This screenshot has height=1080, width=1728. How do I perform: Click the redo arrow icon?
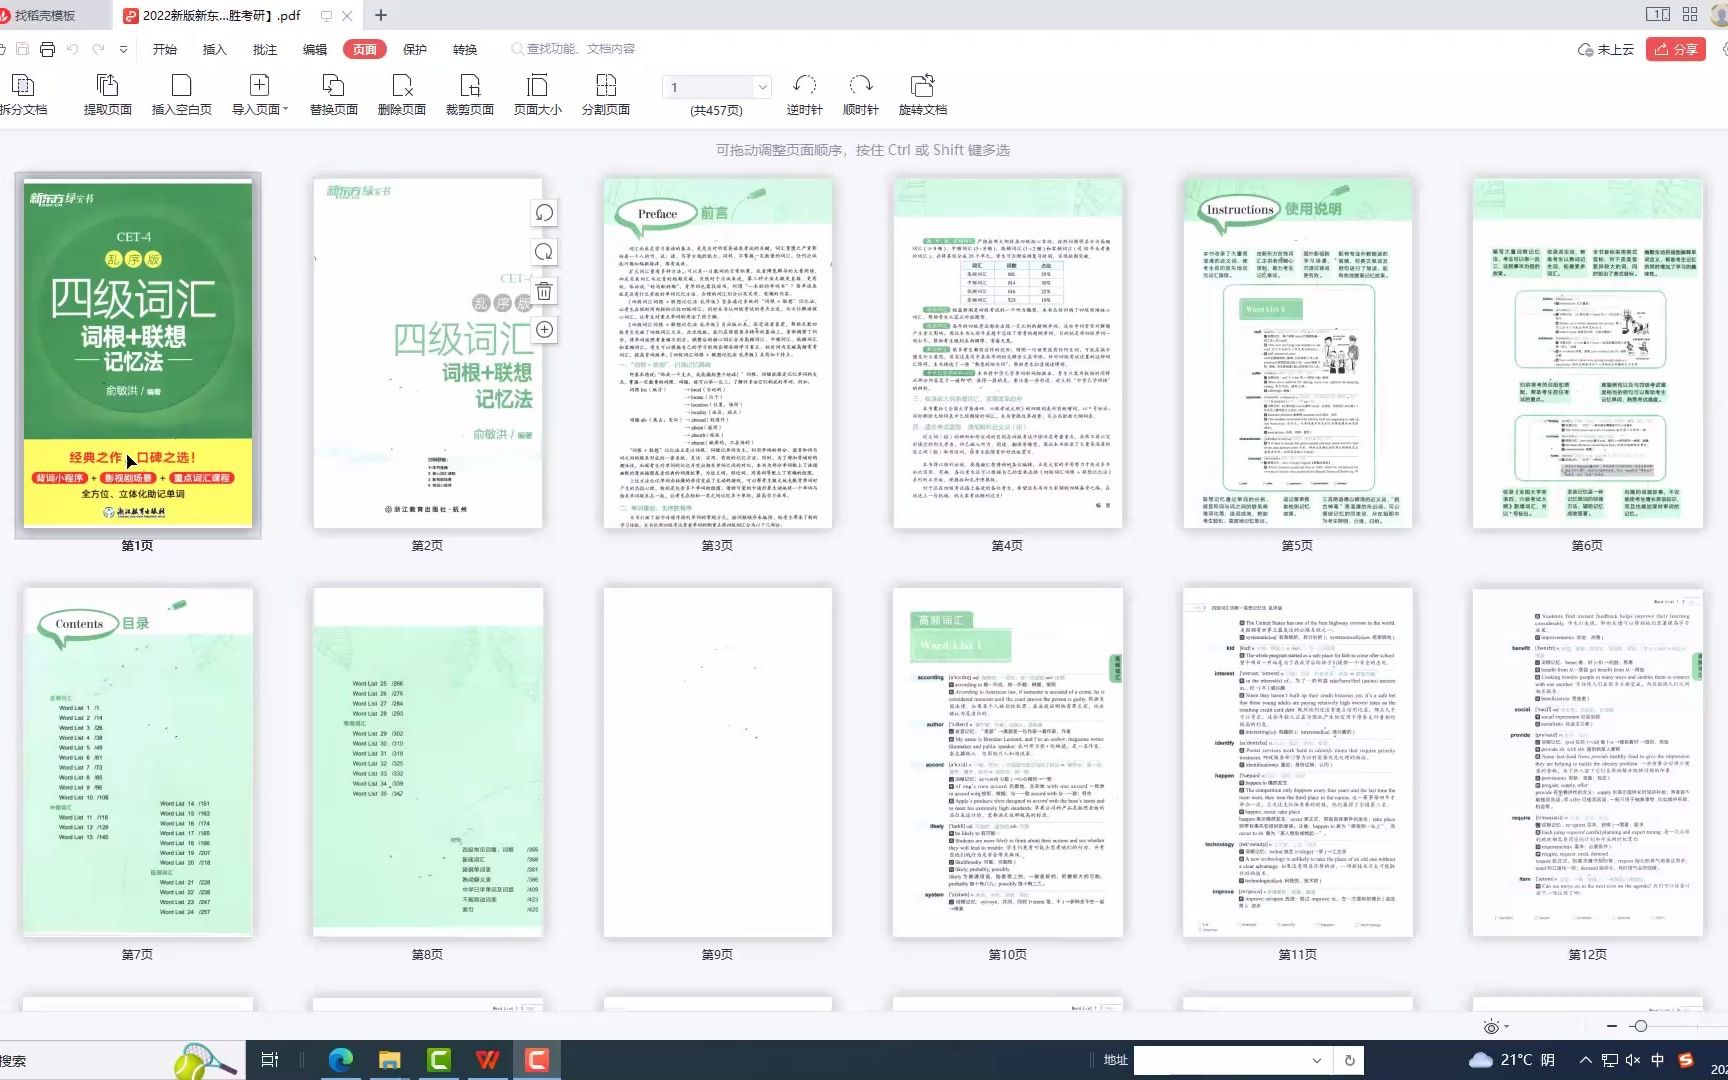(98, 49)
